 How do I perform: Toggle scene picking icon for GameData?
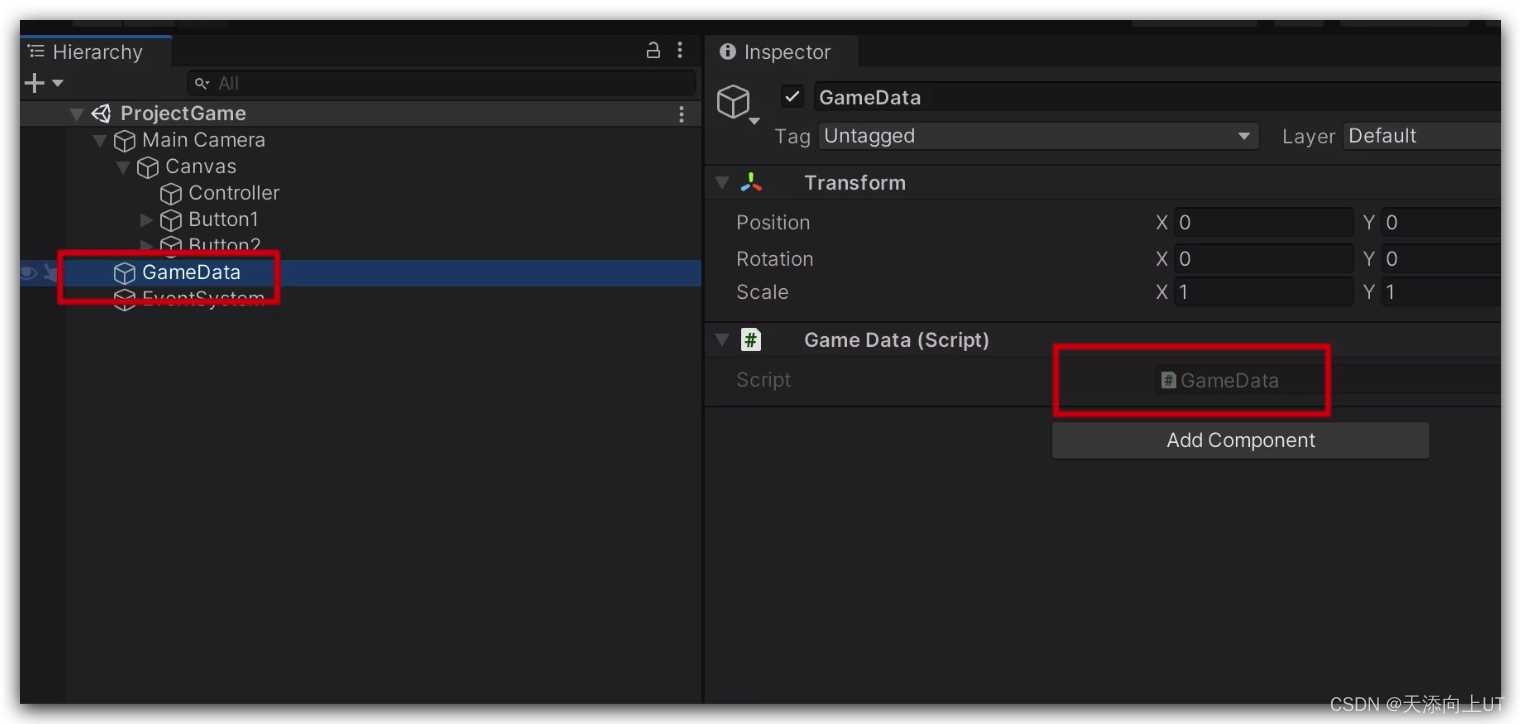50,272
